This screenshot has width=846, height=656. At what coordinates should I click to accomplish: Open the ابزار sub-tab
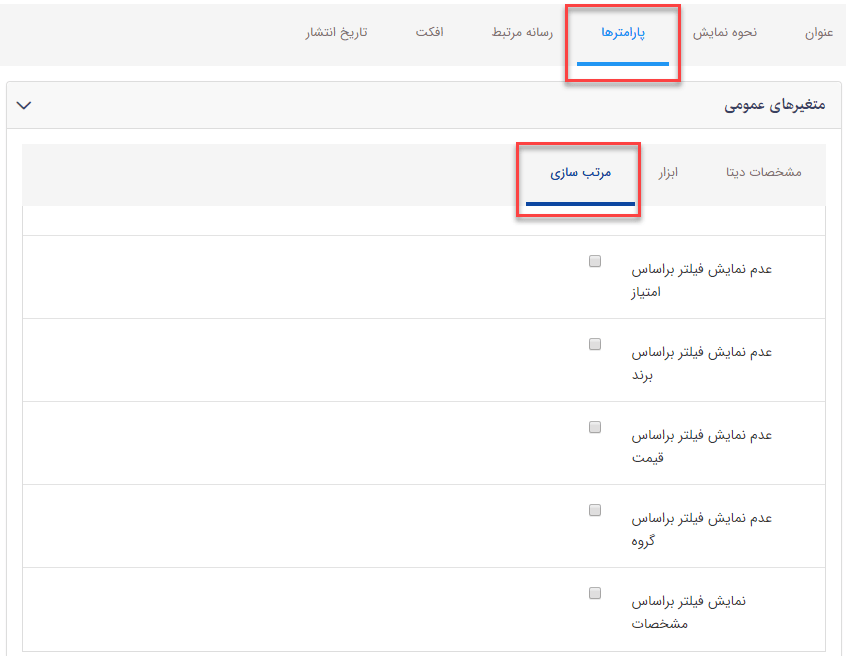[x=669, y=171]
